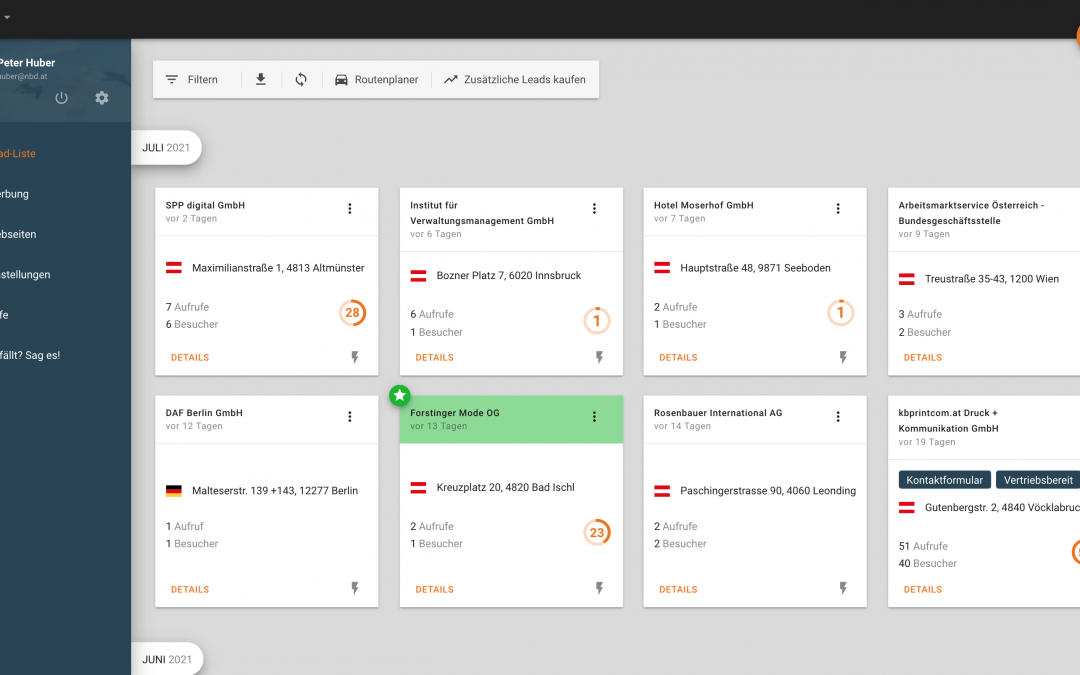Viewport: 1080px width, 675px height.
Task: Click the power logout icon
Action: 61,98
